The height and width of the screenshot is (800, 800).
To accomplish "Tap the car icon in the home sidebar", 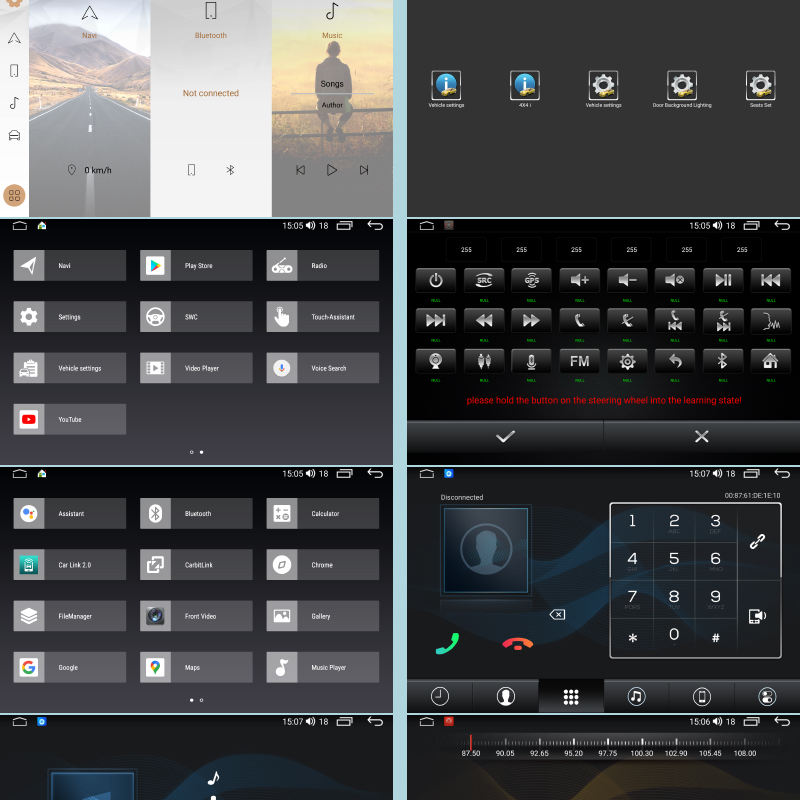I will (14, 135).
